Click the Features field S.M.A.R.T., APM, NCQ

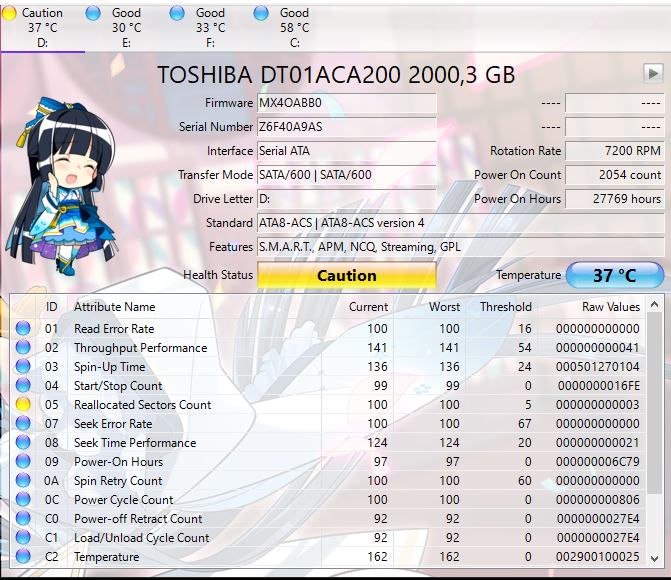click(x=460, y=247)
